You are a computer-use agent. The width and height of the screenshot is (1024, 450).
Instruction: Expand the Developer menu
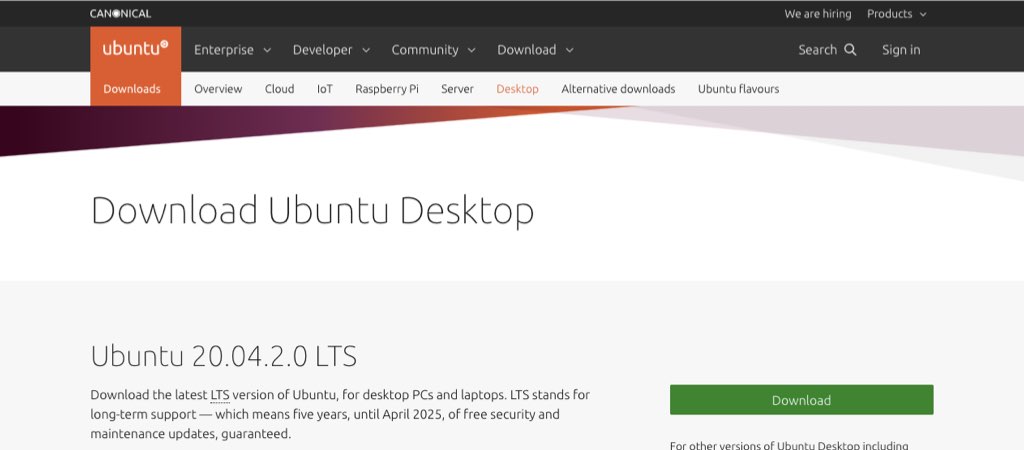(331, 50)
